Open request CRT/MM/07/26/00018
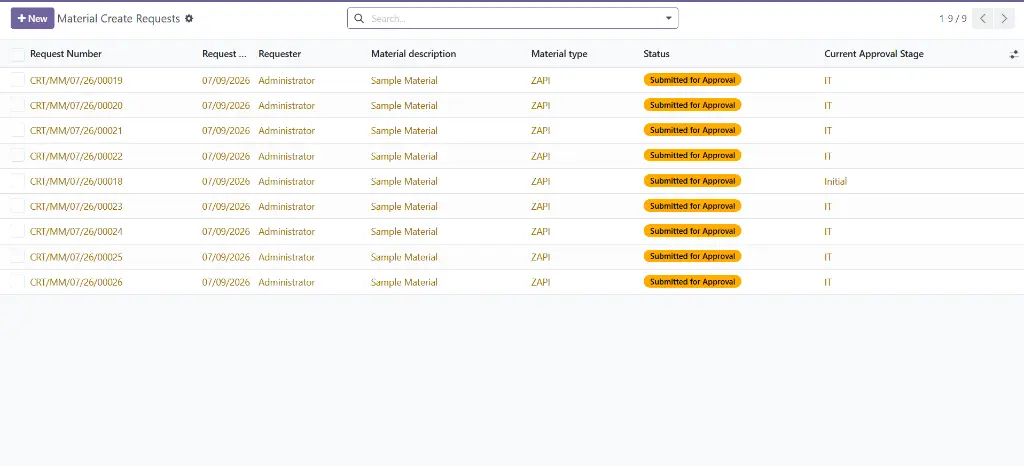The image size is (1024, 466). (76, 181)
